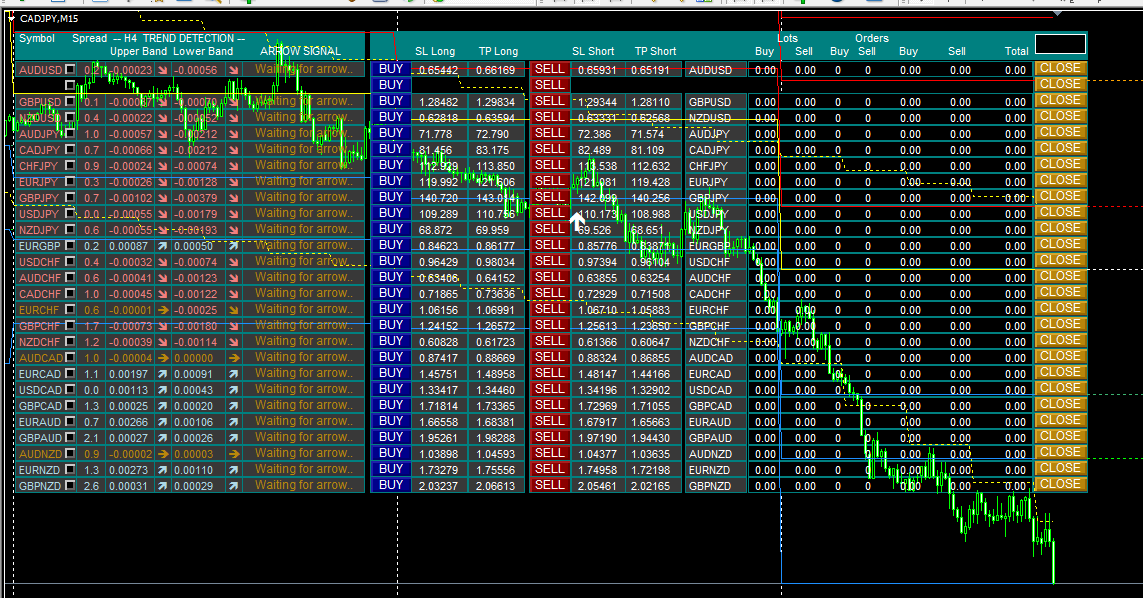Click the GBPCHF upper band down-trend arrow
This screenshot has height=598, width=1143.
162,326
